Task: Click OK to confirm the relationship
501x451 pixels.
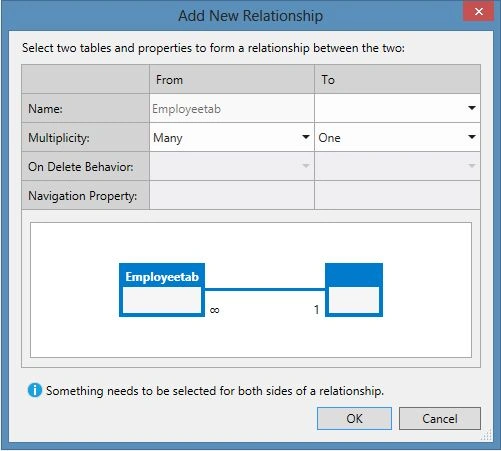Action: point(354,418)
